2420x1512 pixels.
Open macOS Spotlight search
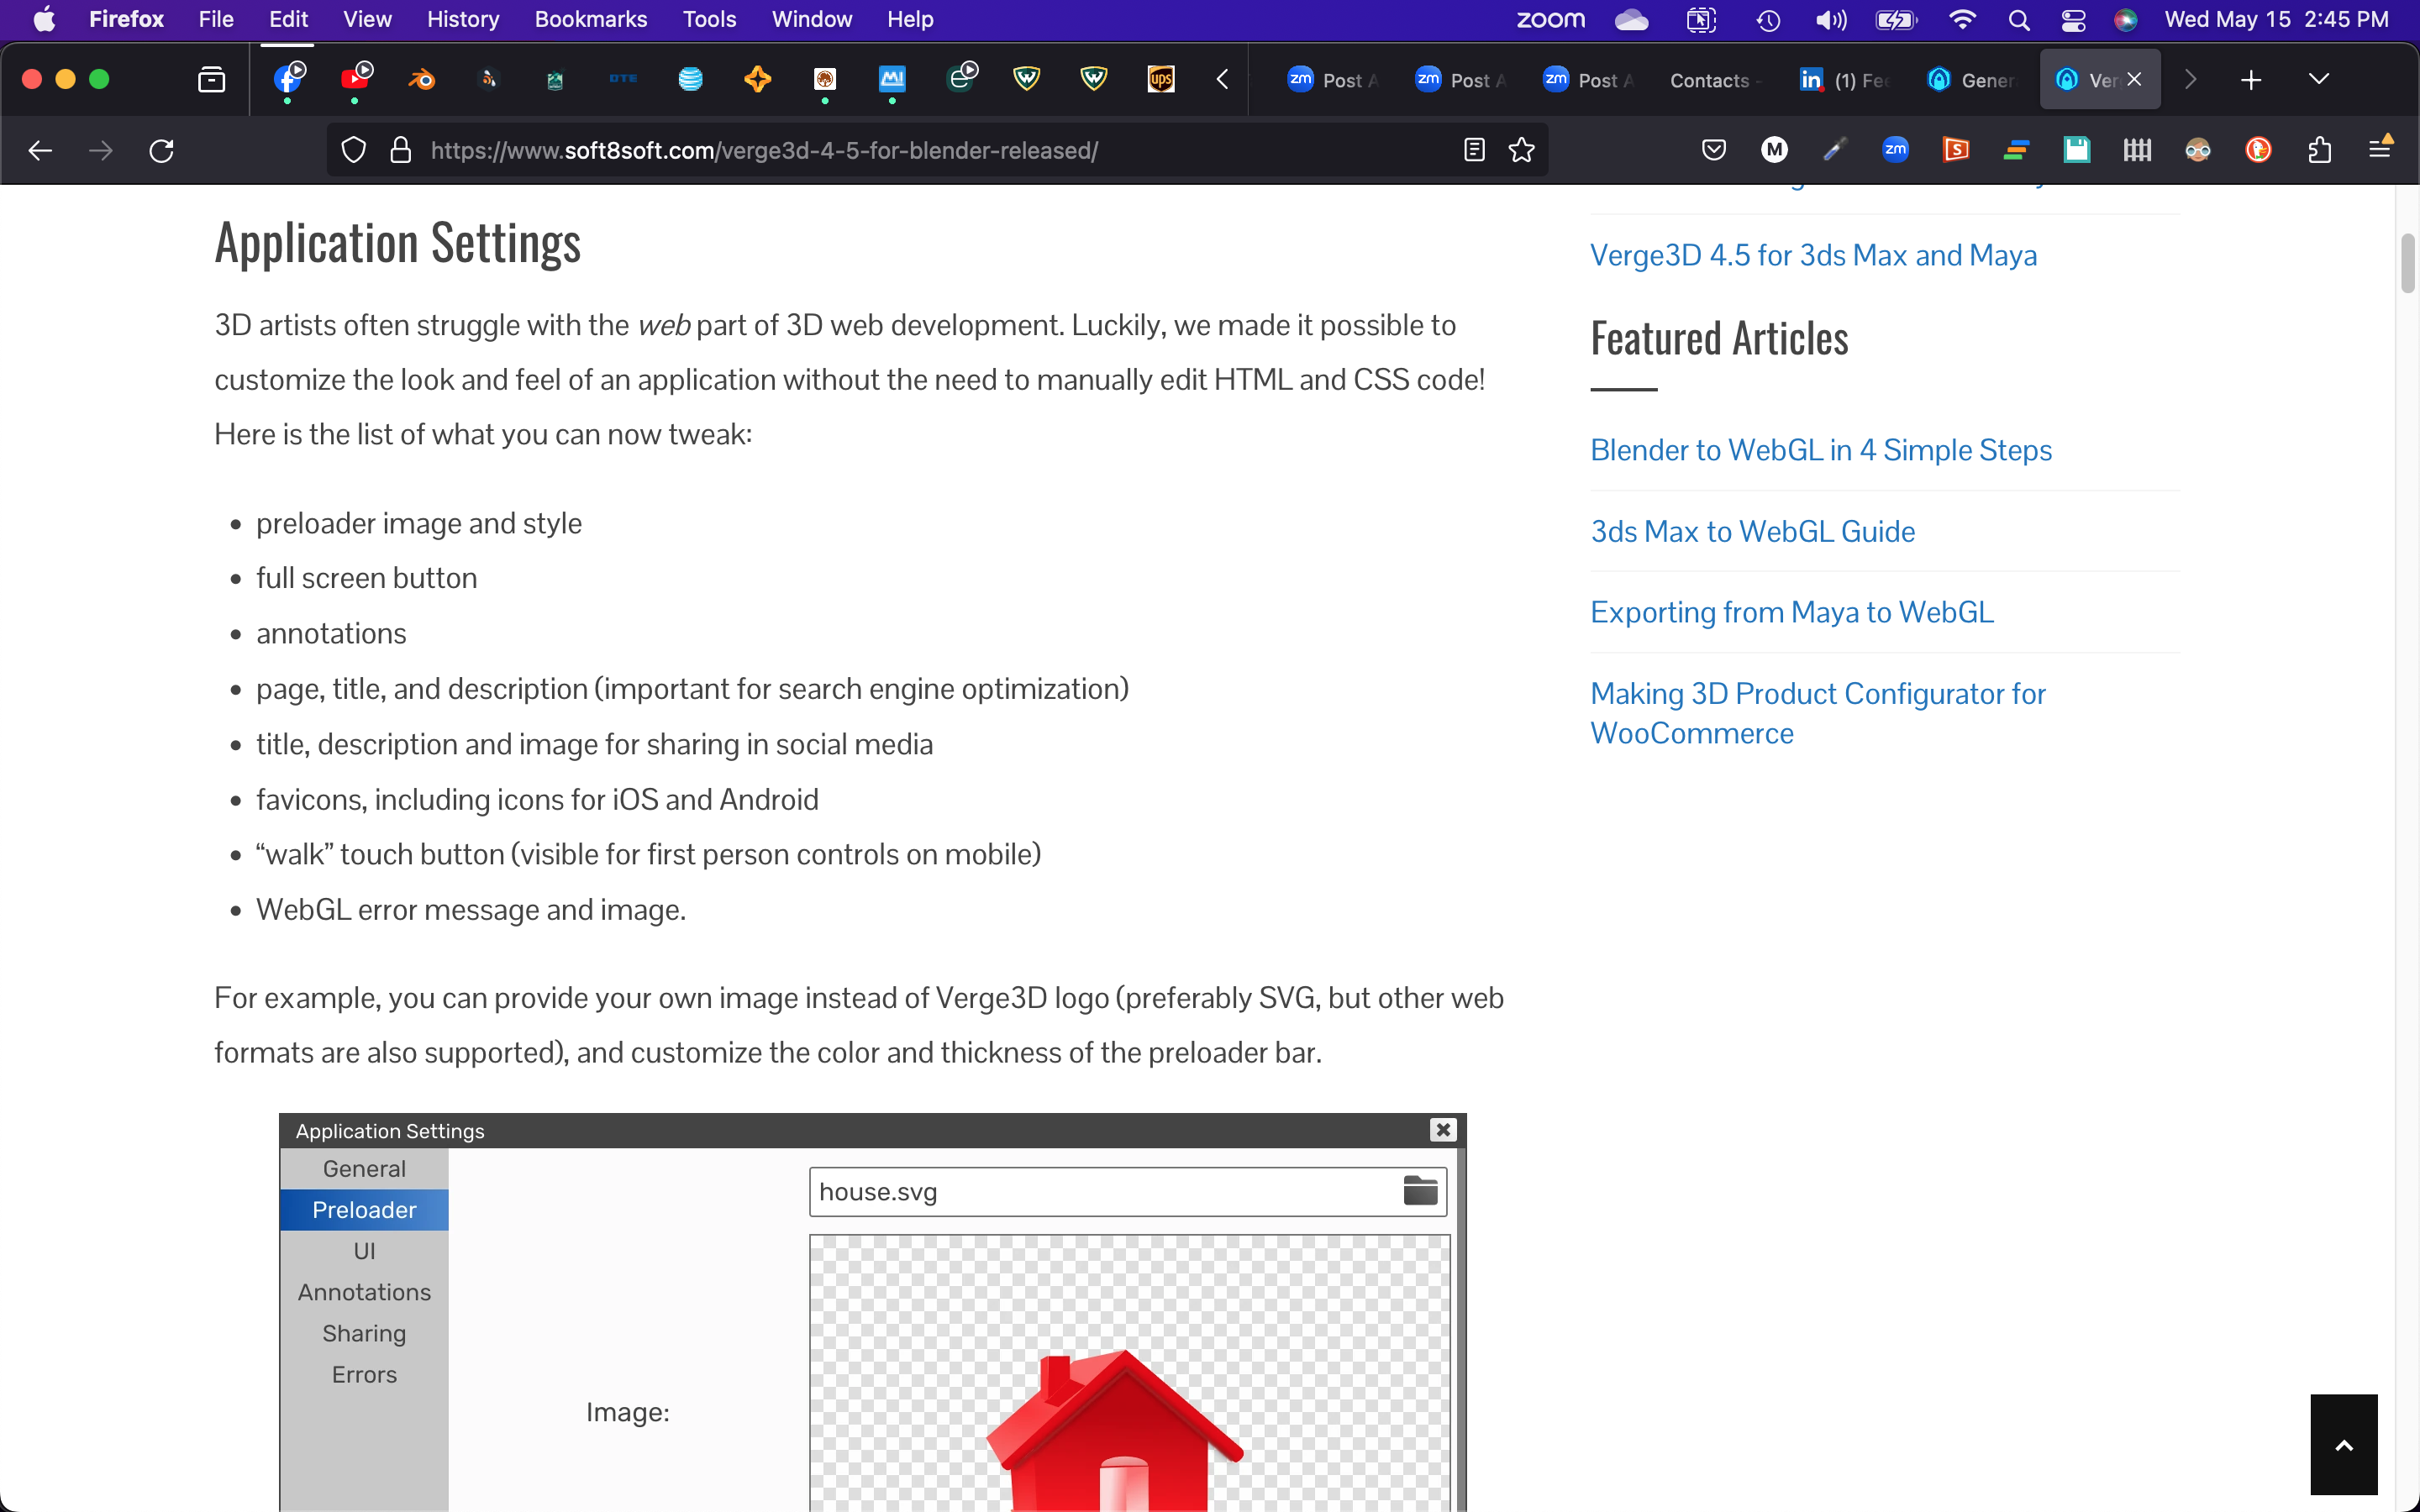pyautogui.click(x=2018, y=20)
